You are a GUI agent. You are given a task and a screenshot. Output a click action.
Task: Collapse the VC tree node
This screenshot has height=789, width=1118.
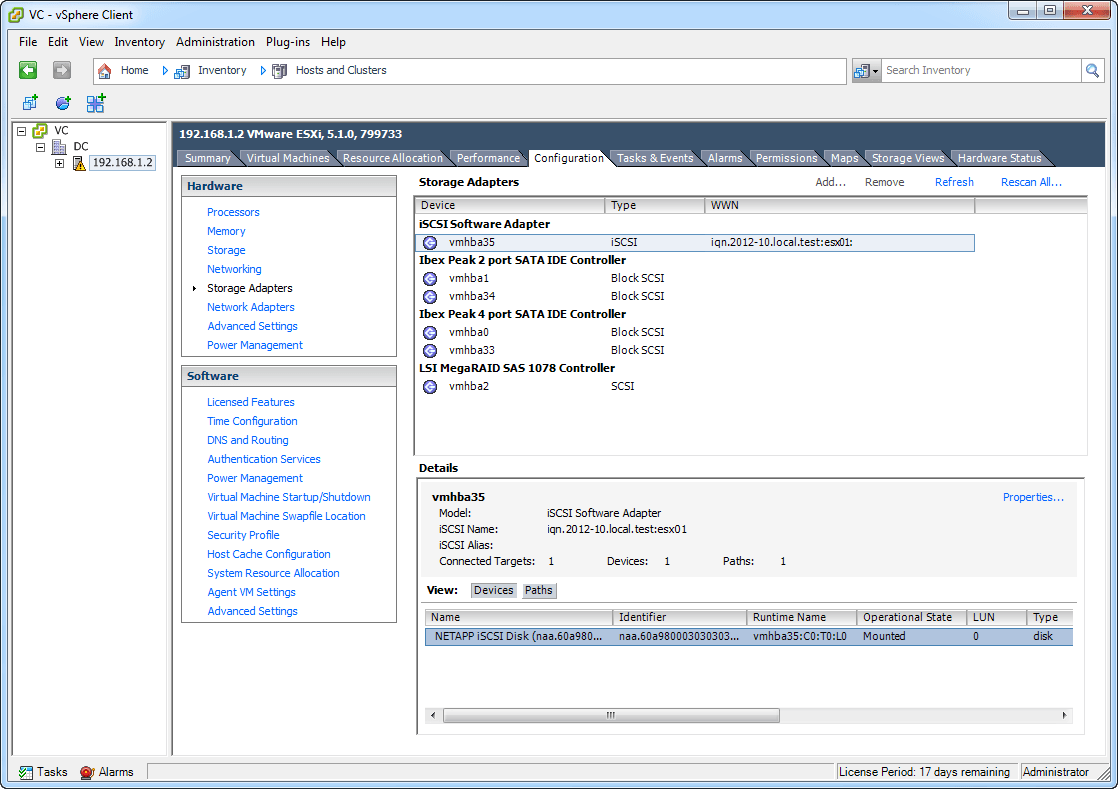pyautogui.click(x=21, y=131)
